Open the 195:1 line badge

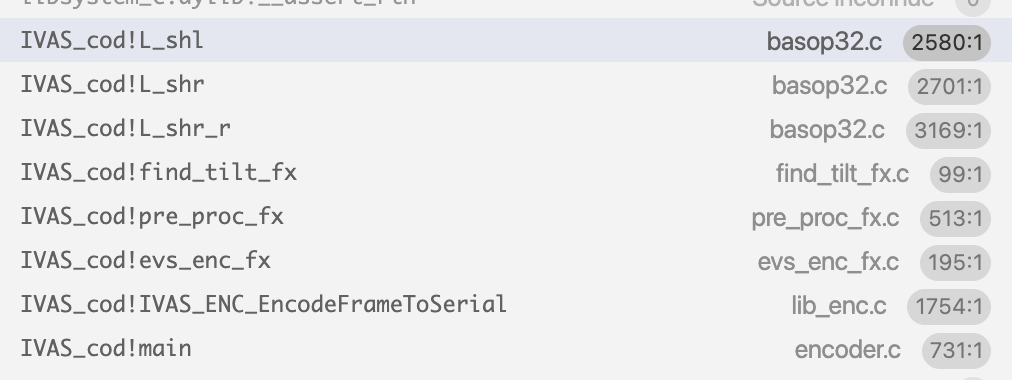pyautogui.click(x=955, y=262)
